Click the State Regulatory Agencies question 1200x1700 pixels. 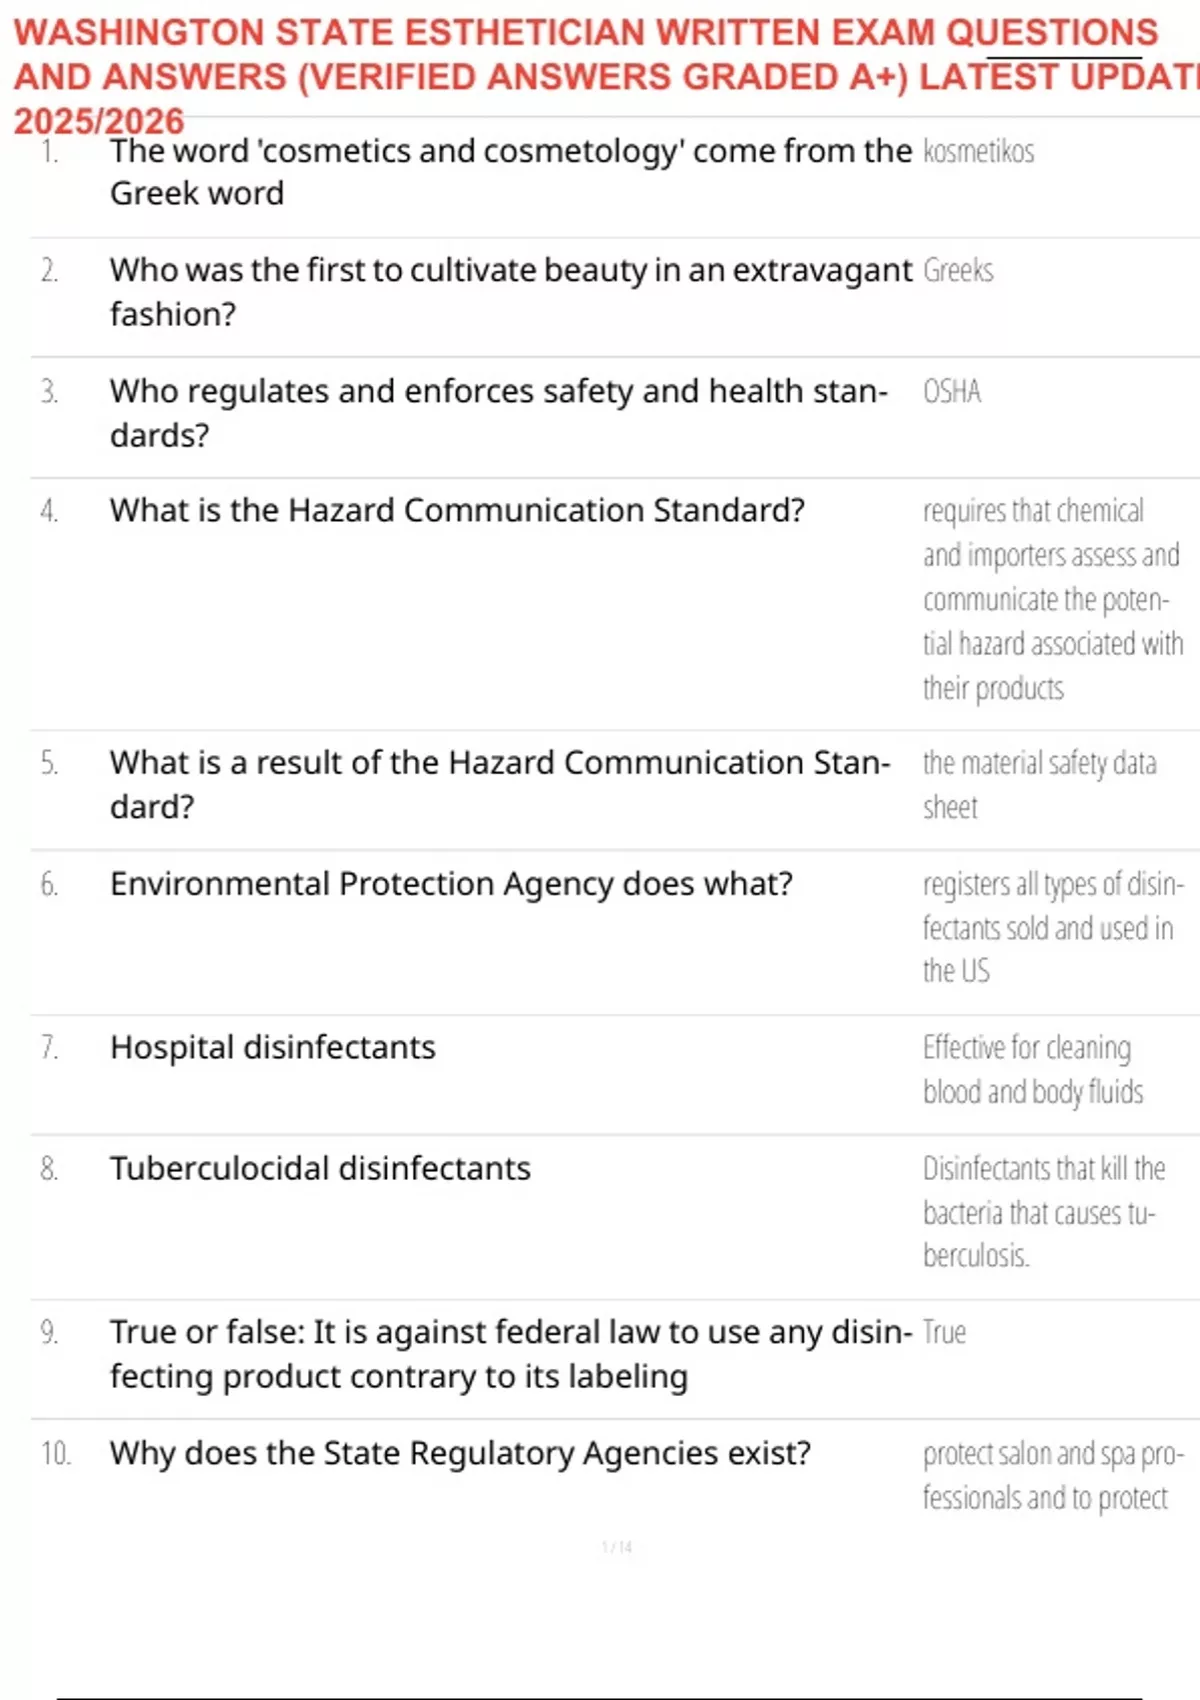[460, 1453]
